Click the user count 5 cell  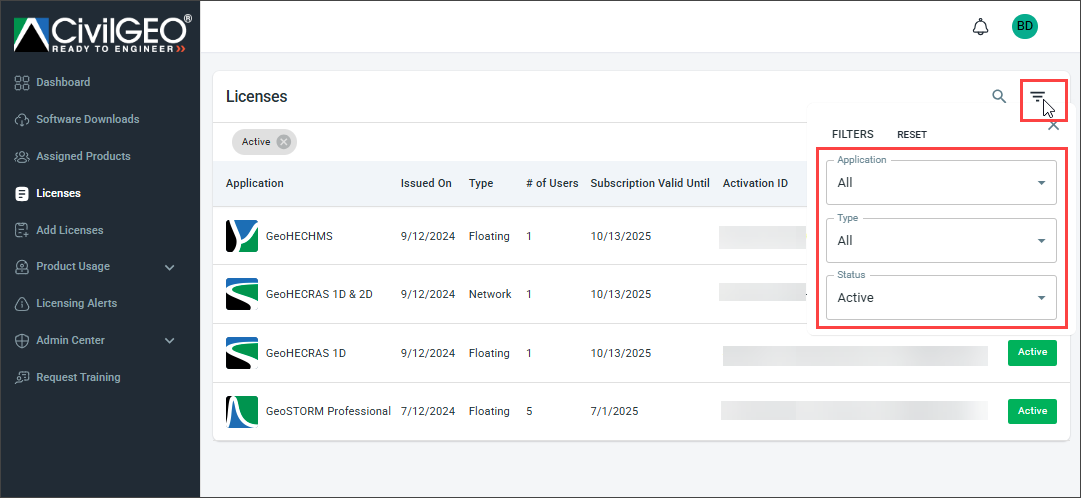point(529,411)
